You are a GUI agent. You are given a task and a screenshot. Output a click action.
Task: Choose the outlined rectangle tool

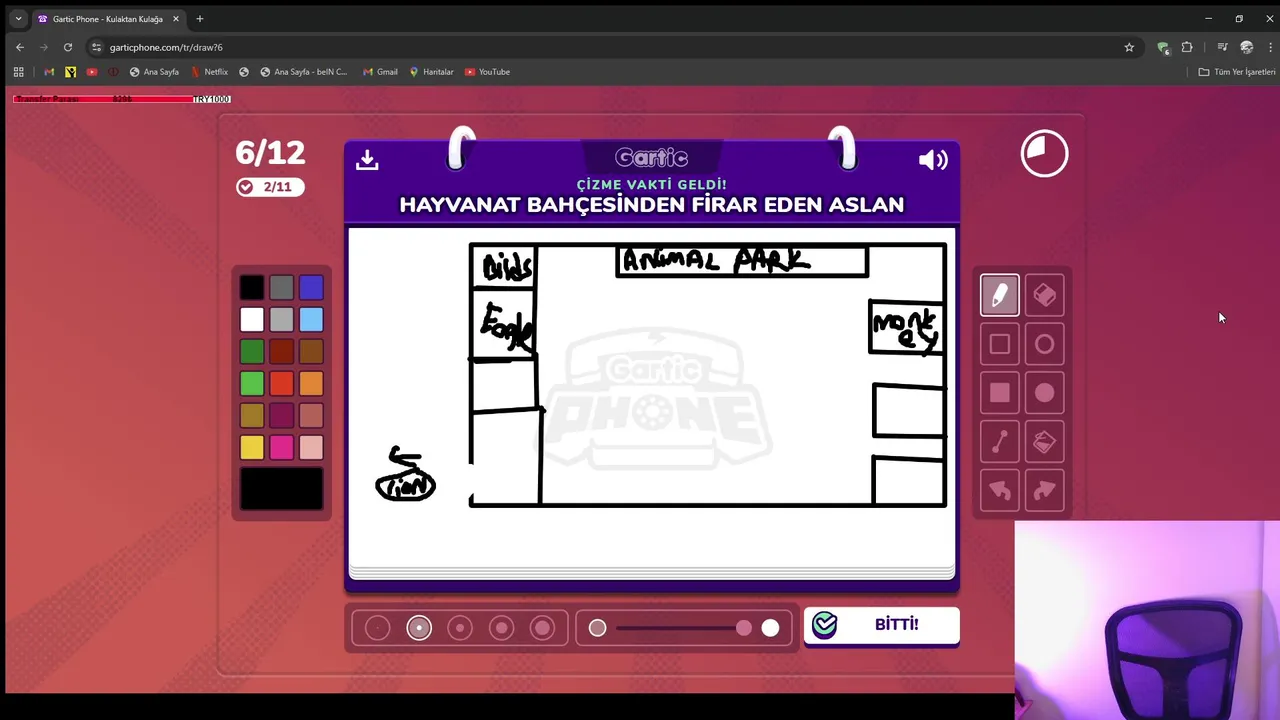pyautogui.click(x=1000, y=344)
